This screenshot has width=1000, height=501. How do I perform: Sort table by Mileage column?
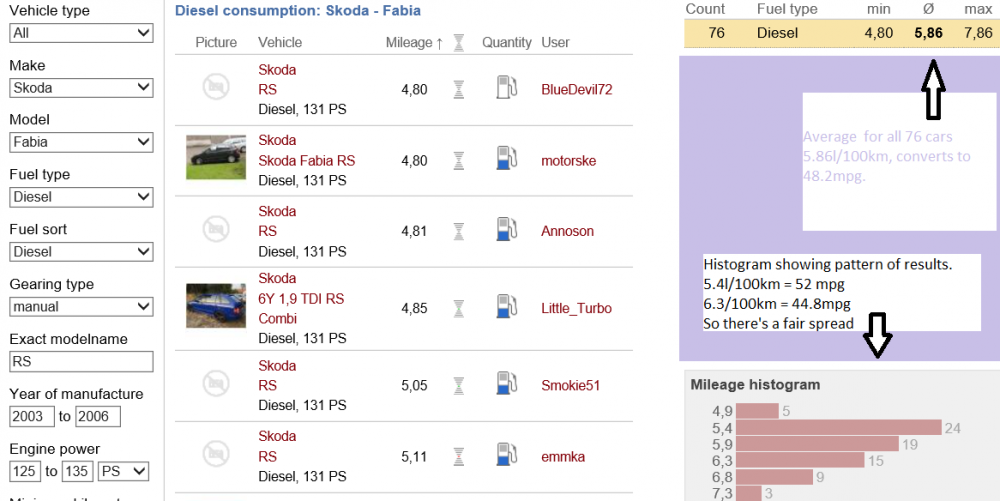414,43
